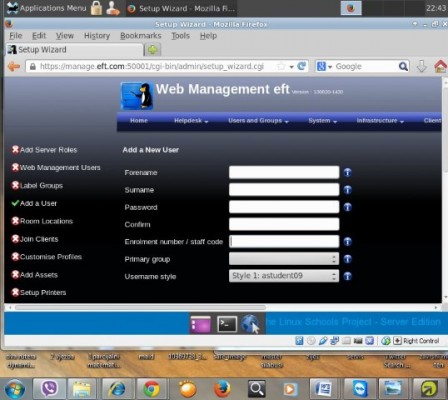Open the View menu
448x400 pixels.
click(65, 36)
